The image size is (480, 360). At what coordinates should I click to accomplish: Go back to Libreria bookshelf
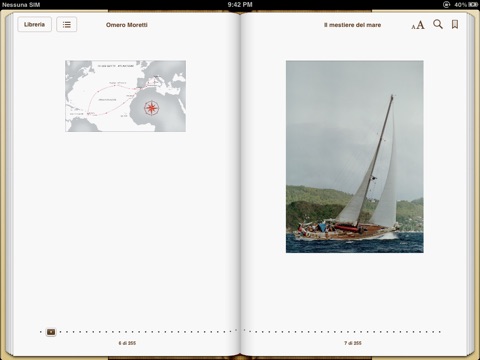tap(34, 24)
